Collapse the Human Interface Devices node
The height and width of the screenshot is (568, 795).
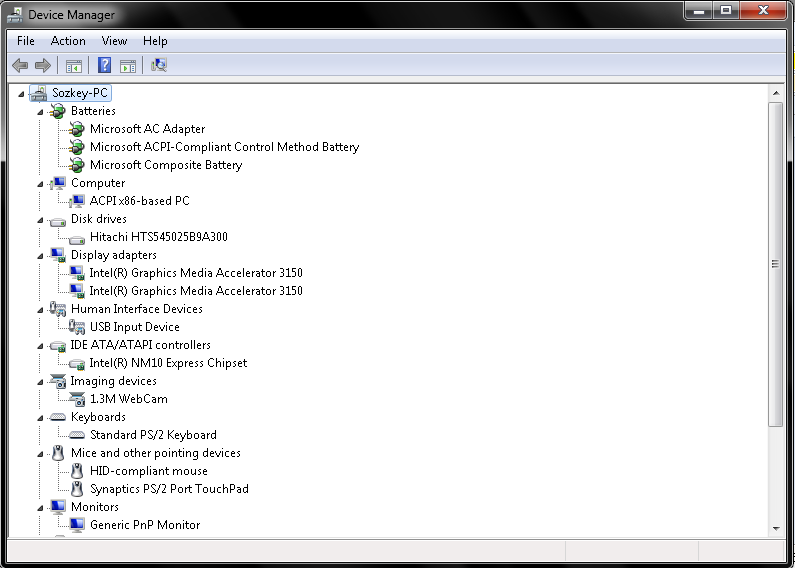(41, 310)
